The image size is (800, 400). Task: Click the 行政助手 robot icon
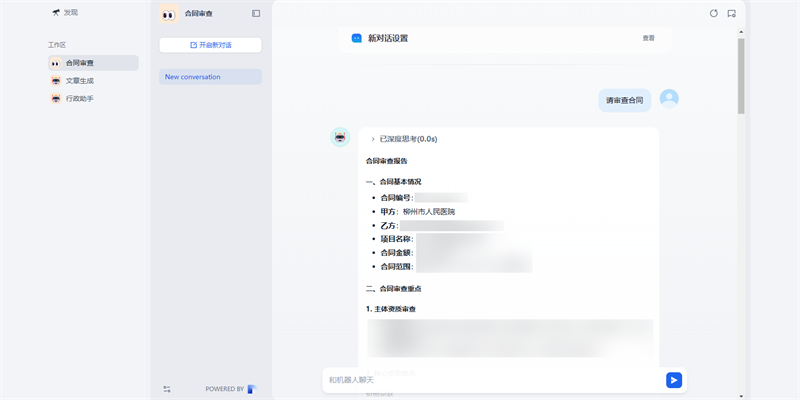pos(56,99)
